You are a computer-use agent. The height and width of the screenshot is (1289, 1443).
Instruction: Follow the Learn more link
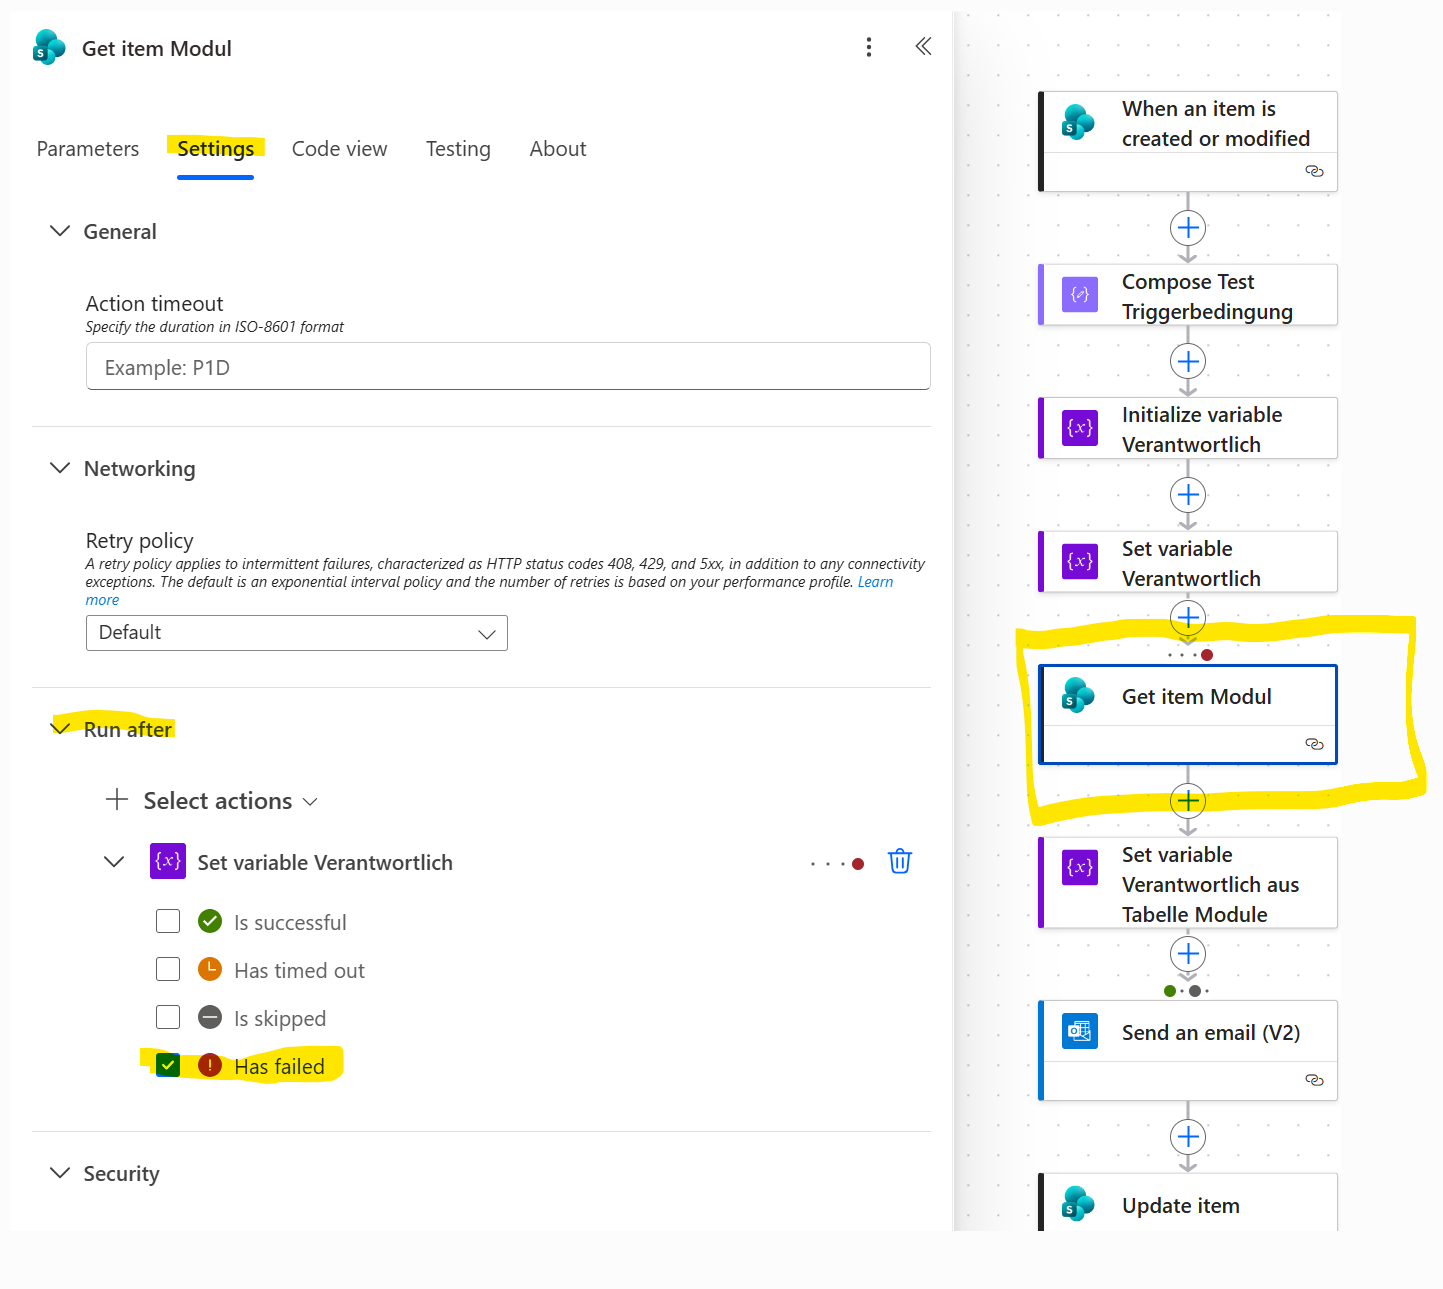point(875,582)
